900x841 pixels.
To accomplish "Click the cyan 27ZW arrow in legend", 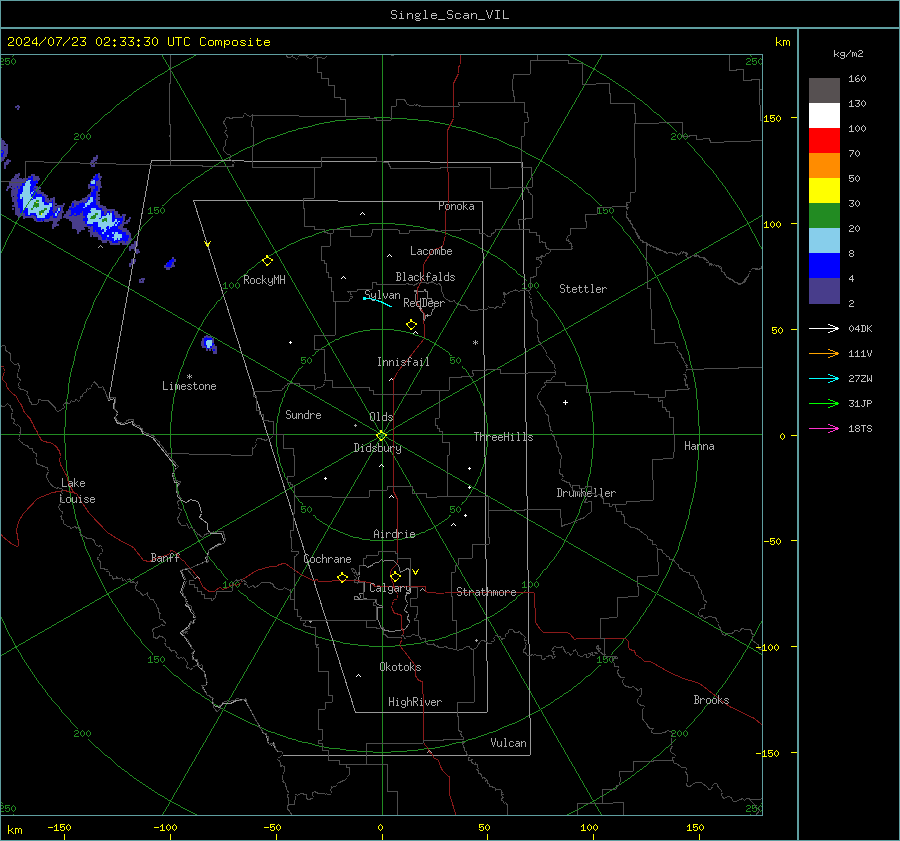I will click(824, 378).
